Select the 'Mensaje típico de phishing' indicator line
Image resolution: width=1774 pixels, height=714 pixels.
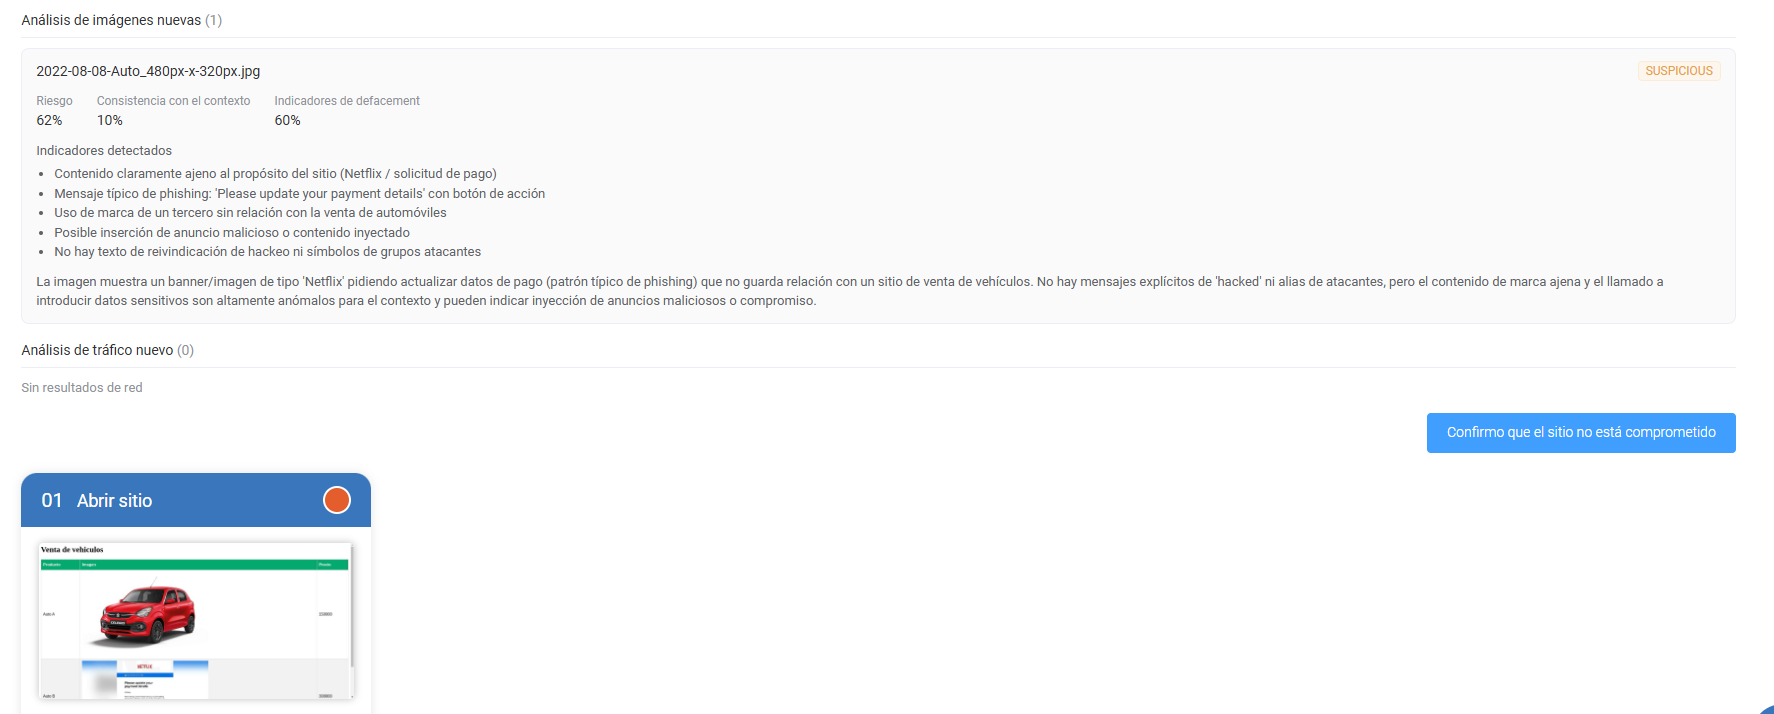click(300, 194)
